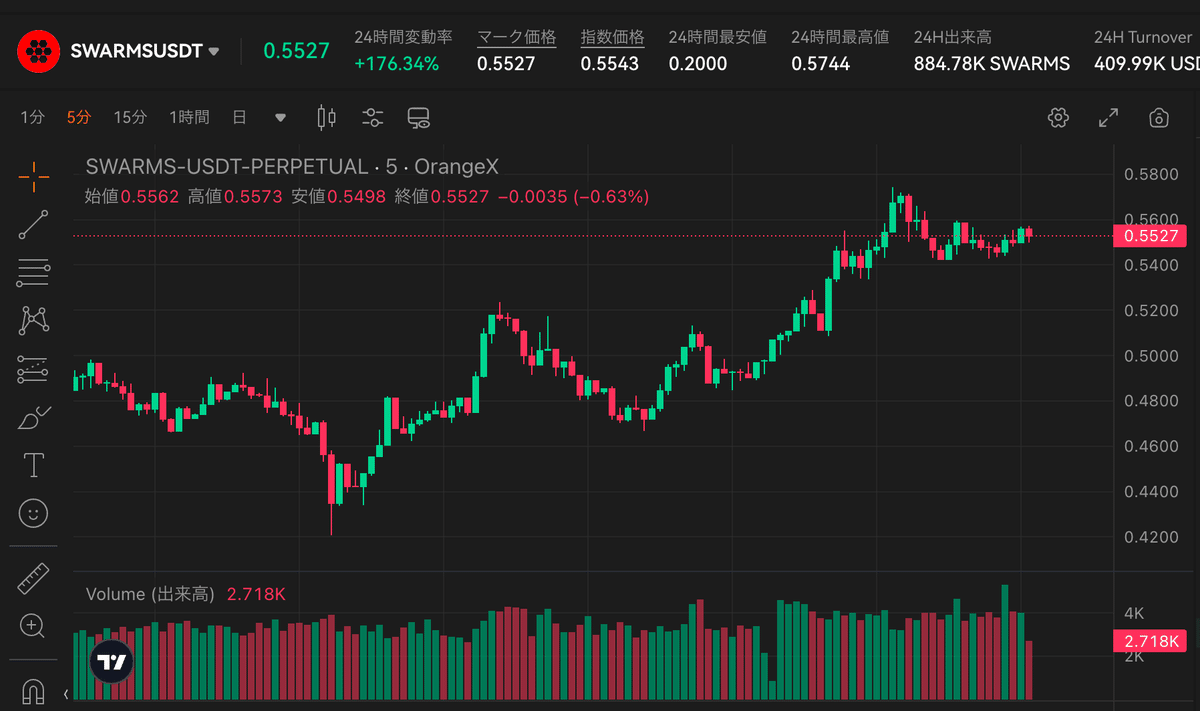The width and height of the screenshot is (1200, 711).
Task: Click the マーク価格 label
Action: point(516,37)
